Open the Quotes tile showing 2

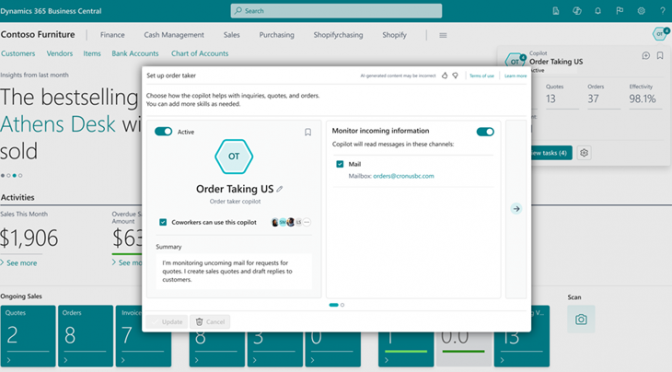point(28,336)
